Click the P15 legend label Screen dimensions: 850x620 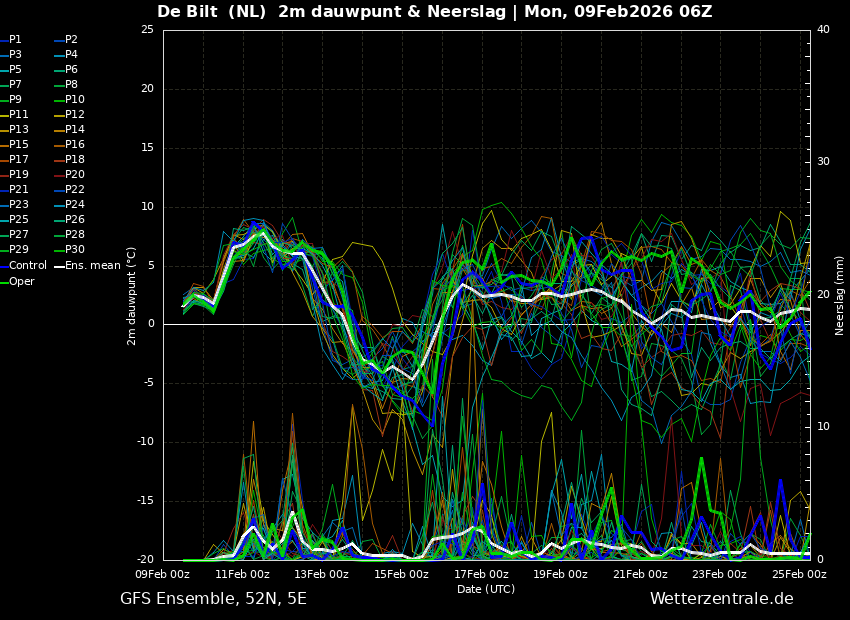[x=18, y=145]
